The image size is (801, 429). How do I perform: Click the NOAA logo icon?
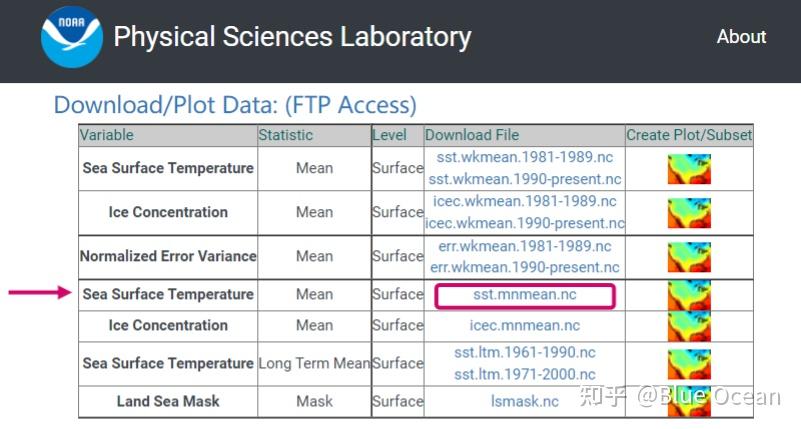pos(71,38)
